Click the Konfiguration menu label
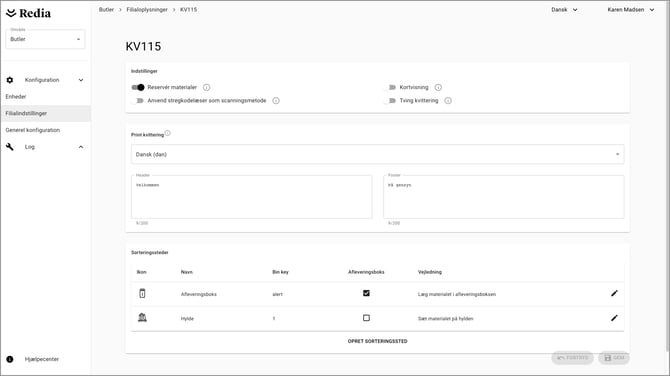670x376 pixels. click(x=42, y=80)
